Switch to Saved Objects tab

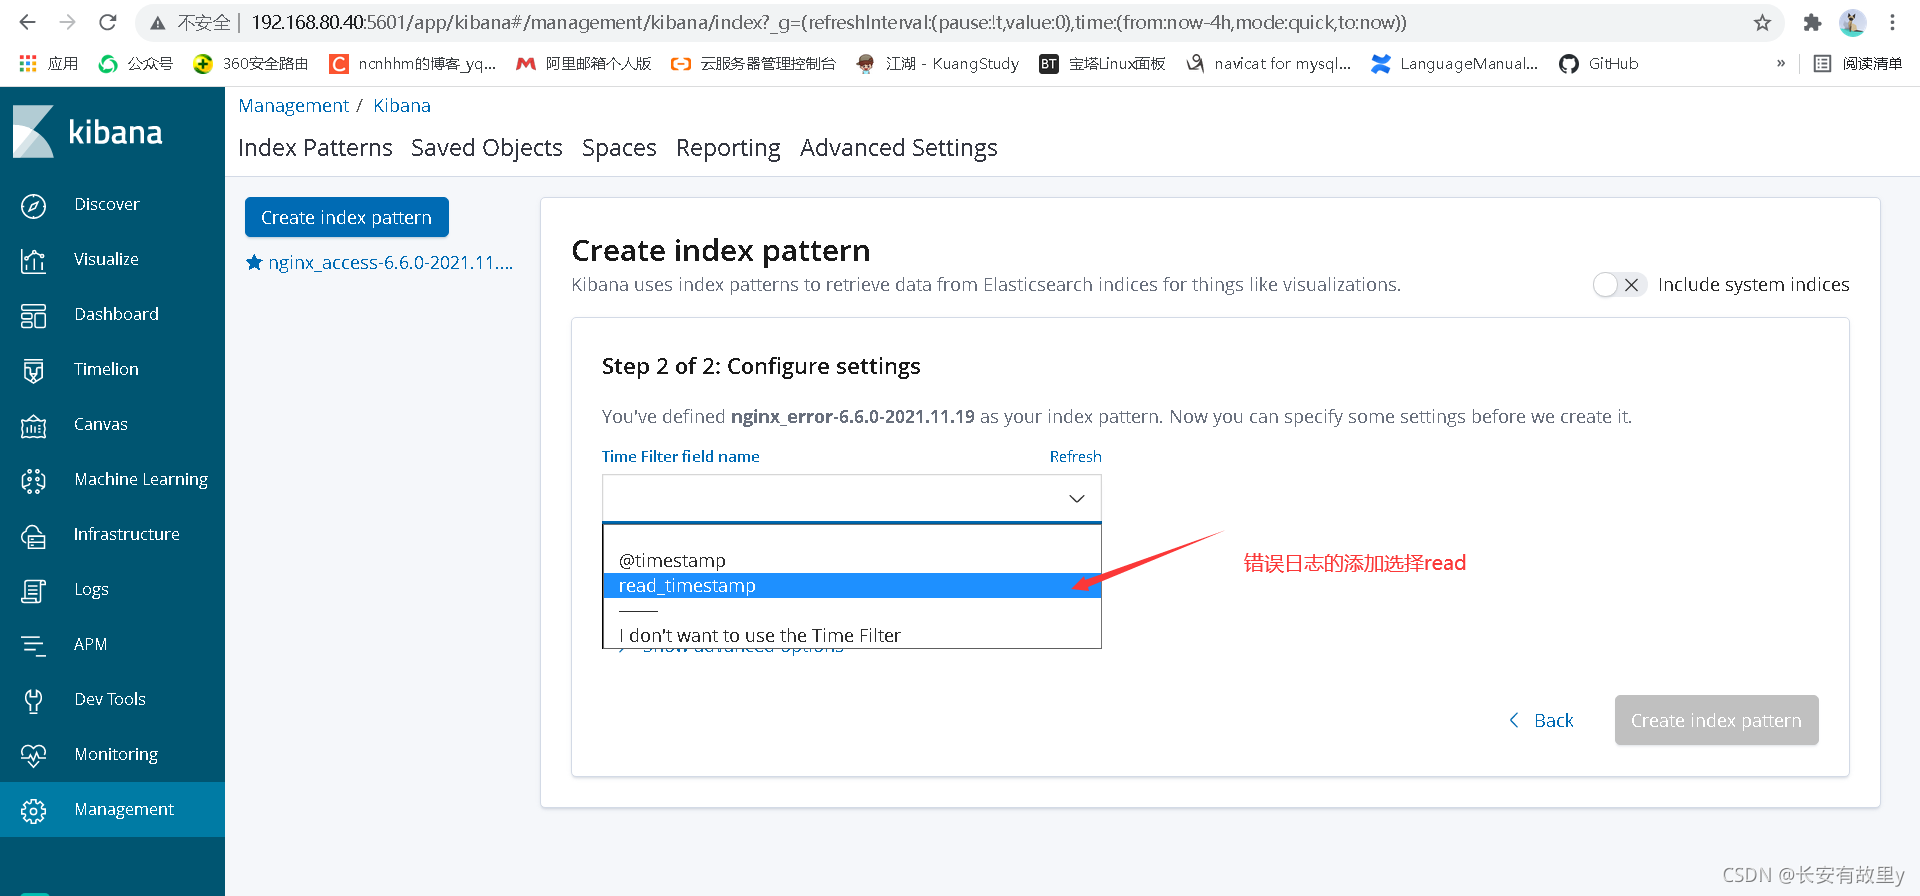pyautogui.click(x=487, y=148)
